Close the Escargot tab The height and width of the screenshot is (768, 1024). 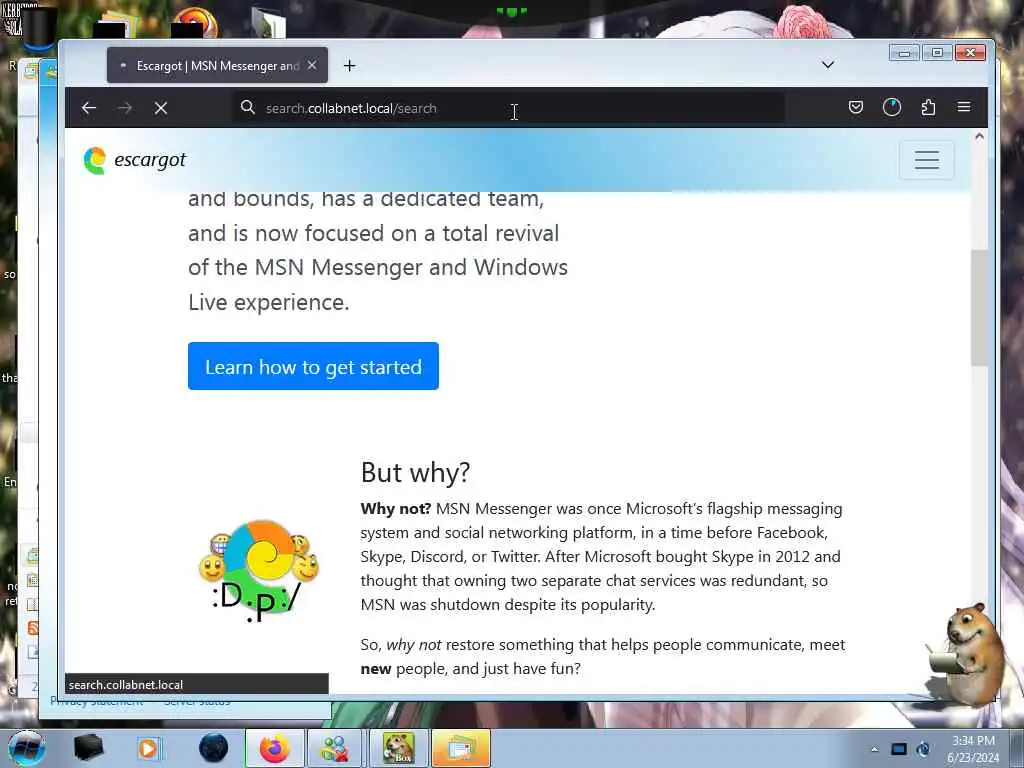(312, 65)
